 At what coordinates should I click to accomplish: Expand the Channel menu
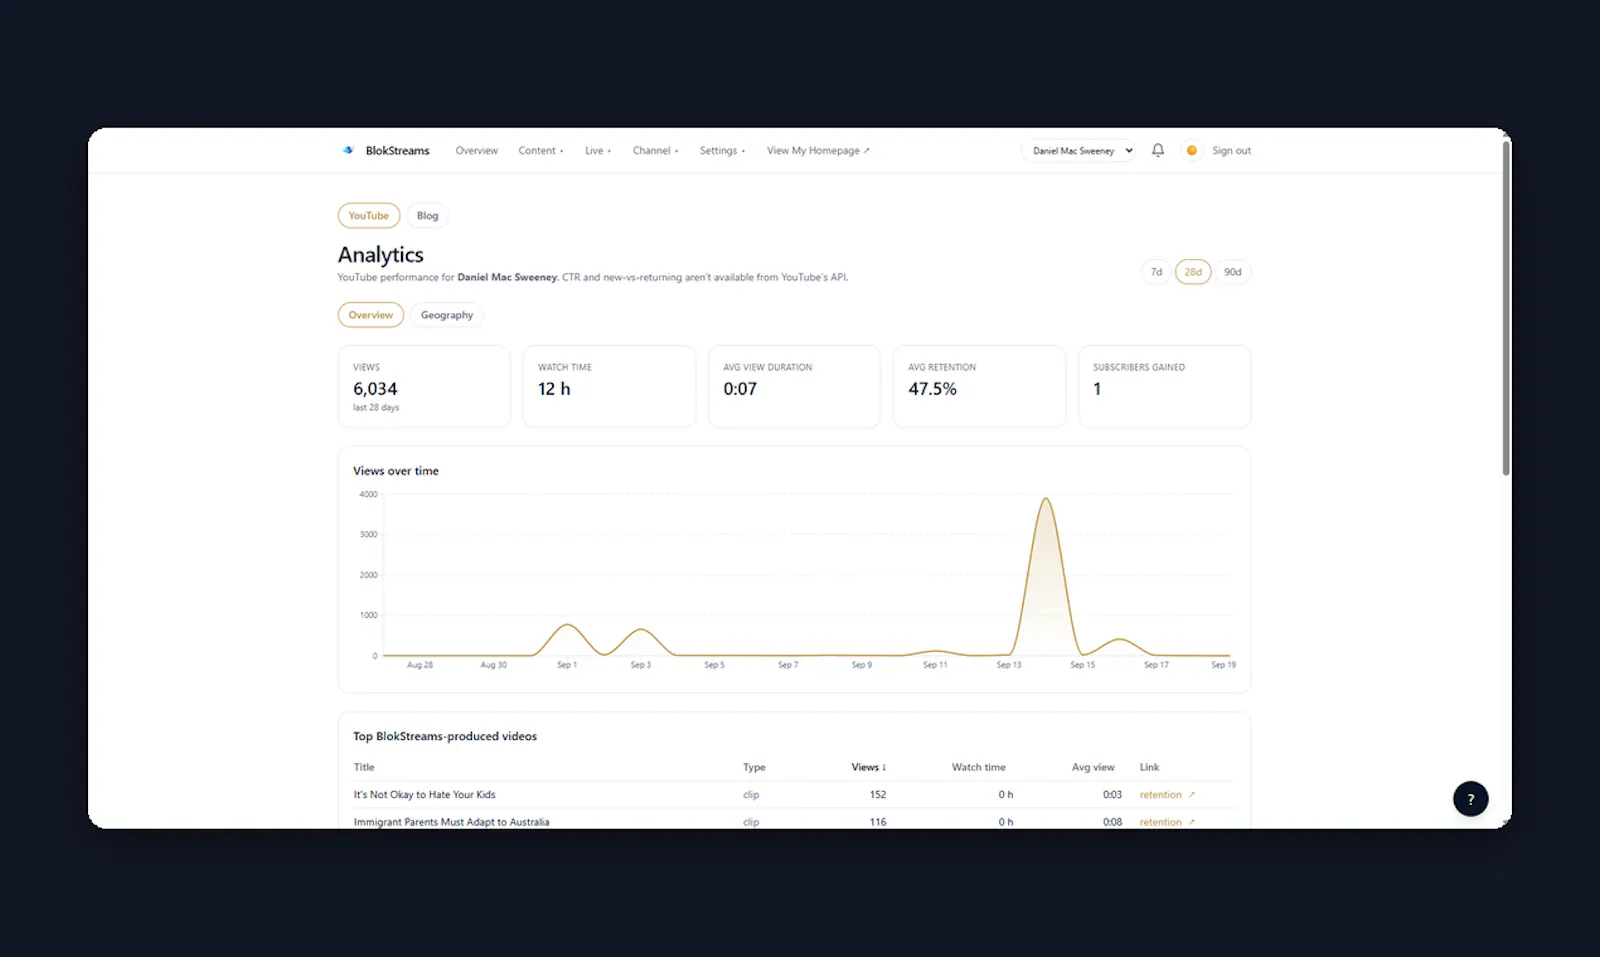[656, 151]
